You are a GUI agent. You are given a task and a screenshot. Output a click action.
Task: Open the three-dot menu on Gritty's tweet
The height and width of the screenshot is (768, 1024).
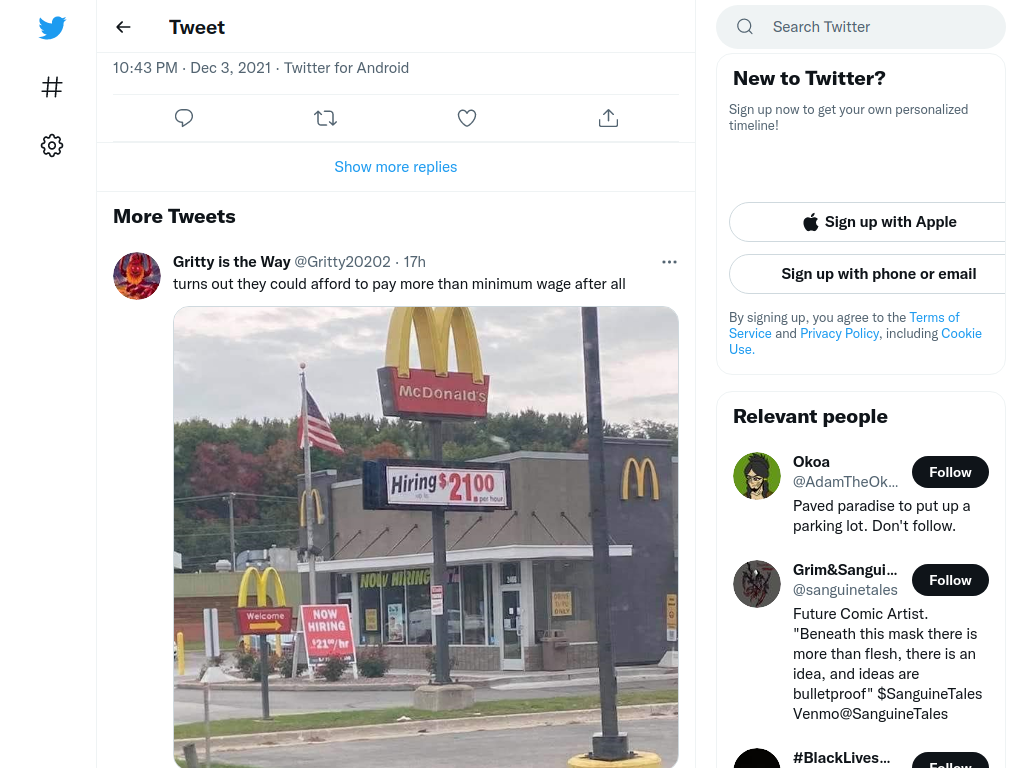coord(669,262)
